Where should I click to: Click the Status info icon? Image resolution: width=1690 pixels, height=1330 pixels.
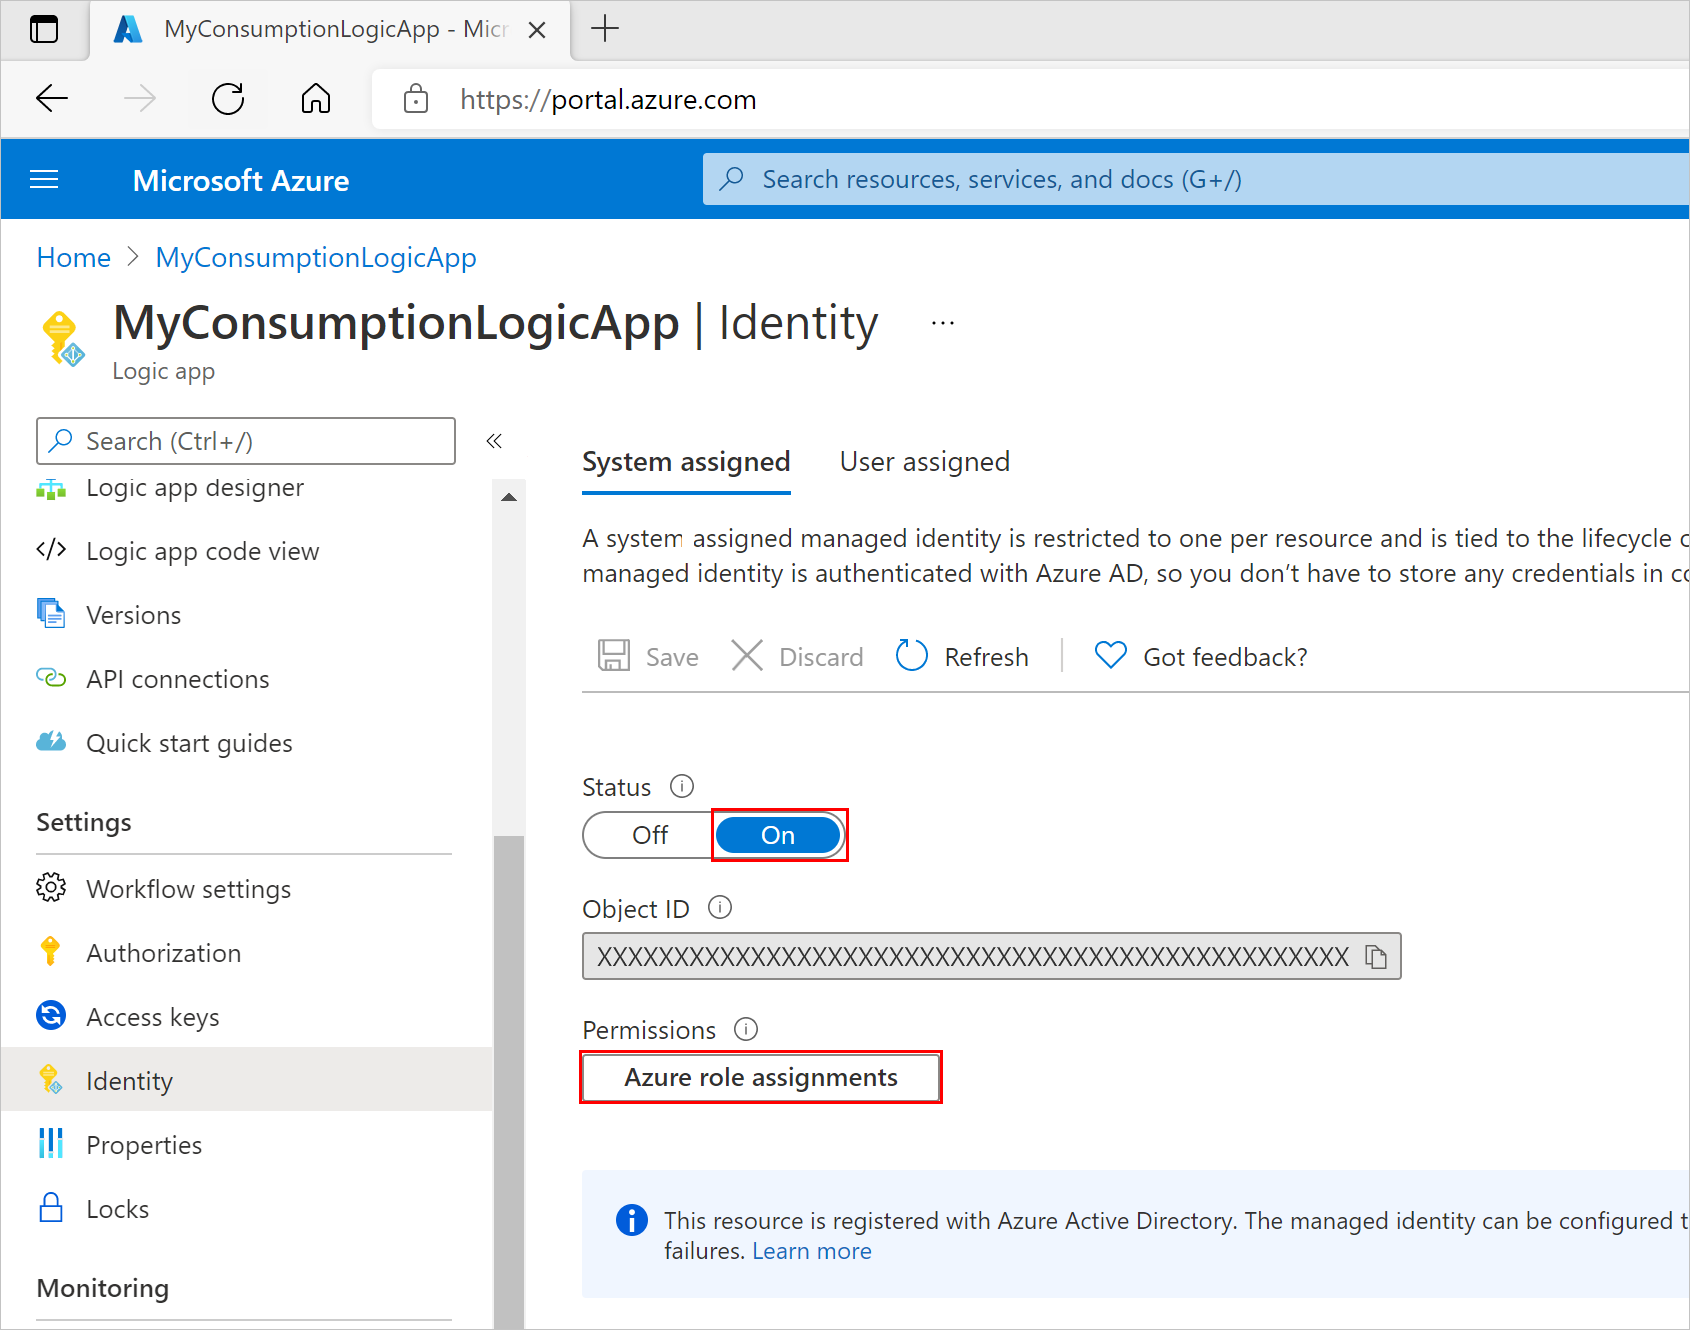682,786
